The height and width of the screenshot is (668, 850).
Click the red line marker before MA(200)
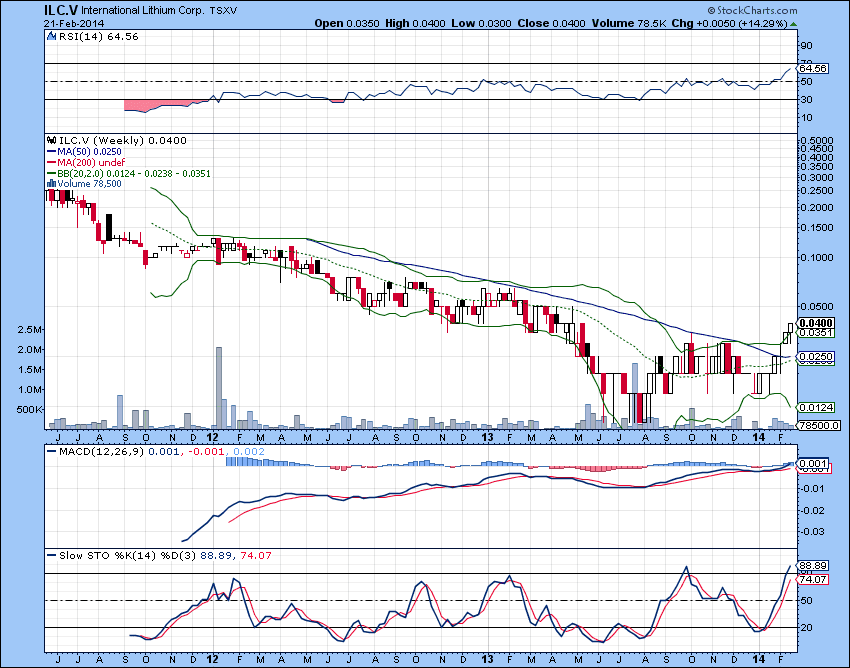51,163
